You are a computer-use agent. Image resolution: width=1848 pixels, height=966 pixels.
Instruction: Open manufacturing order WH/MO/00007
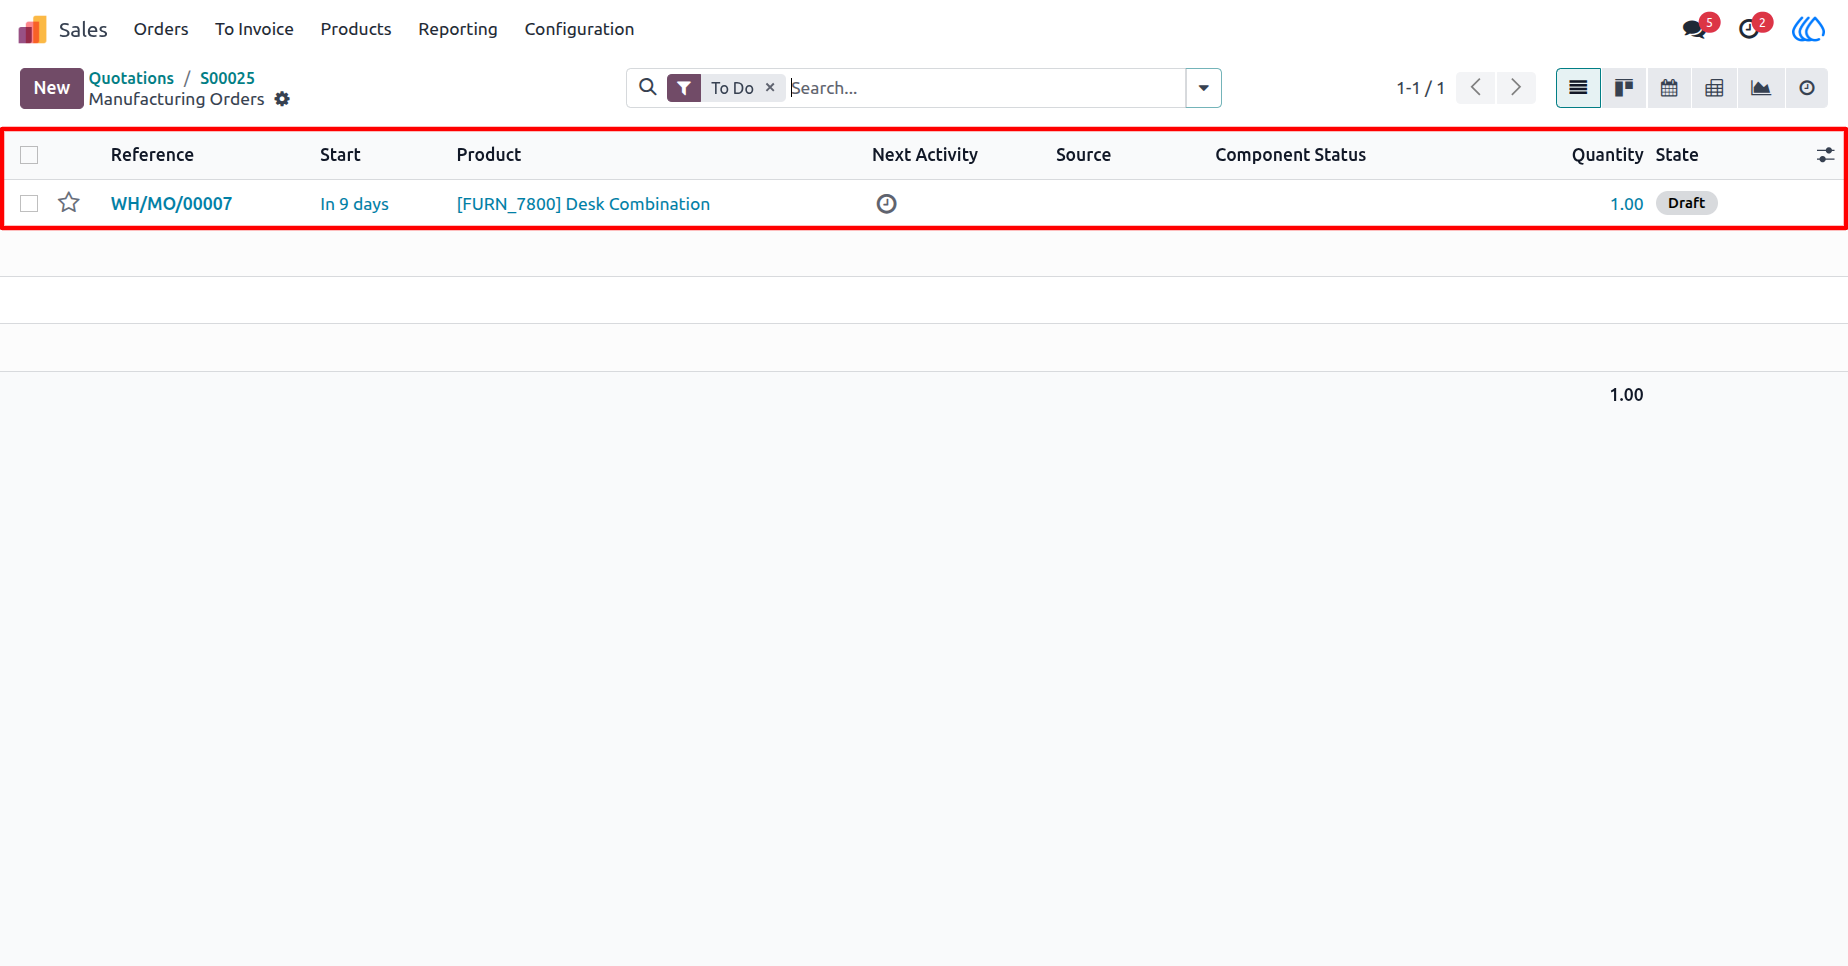click(x=171, y=204)
